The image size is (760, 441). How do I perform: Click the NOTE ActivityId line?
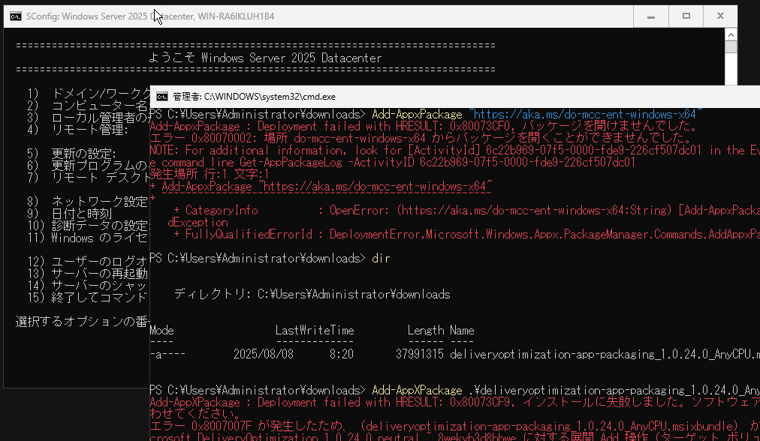[x=455, y=151]
